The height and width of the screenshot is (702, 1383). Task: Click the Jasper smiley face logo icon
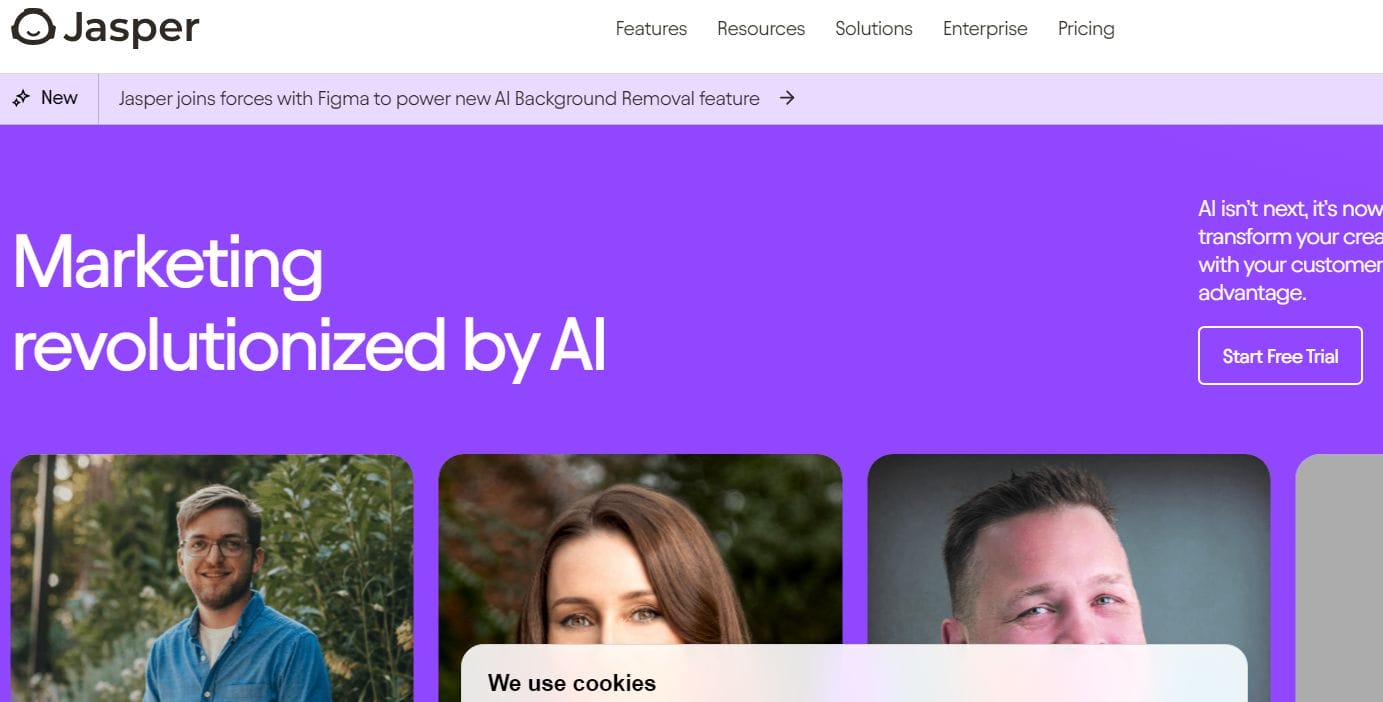pyautogui.click(x=33, y=28)
